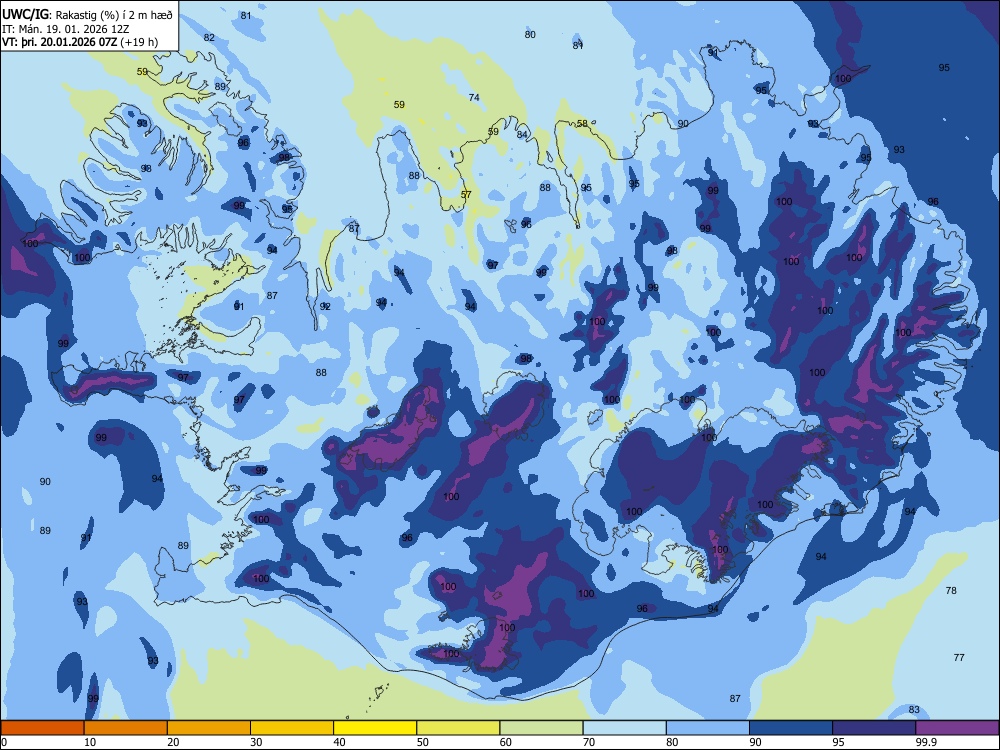
Task: Click the 20–30 legend color swatch
Action: pyautogui.click(x=209, y=728)
